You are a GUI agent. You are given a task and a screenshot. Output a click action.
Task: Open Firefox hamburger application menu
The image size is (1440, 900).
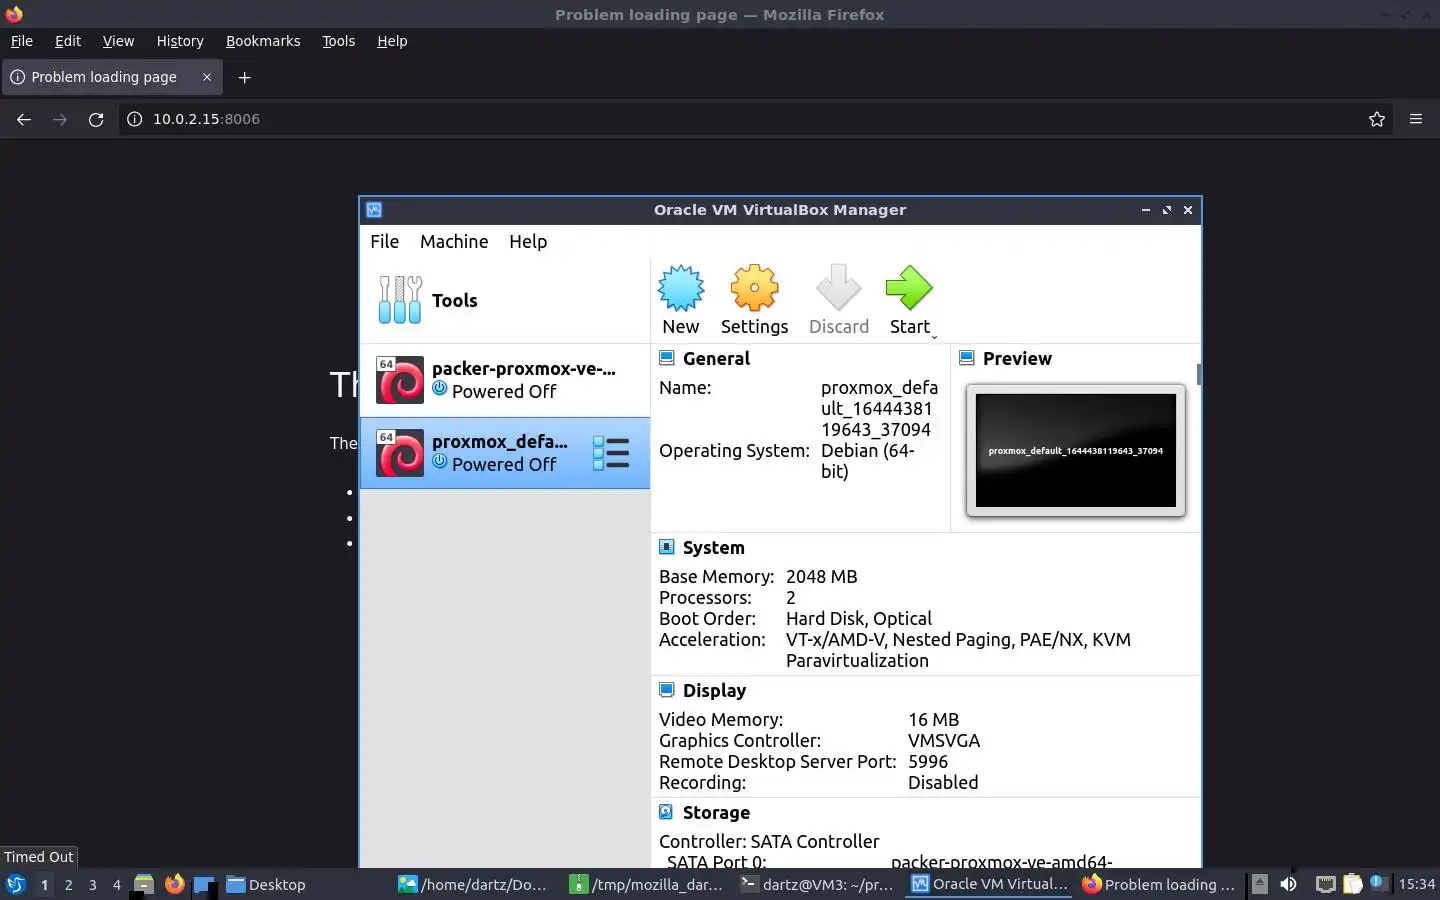coord(1416,119)
